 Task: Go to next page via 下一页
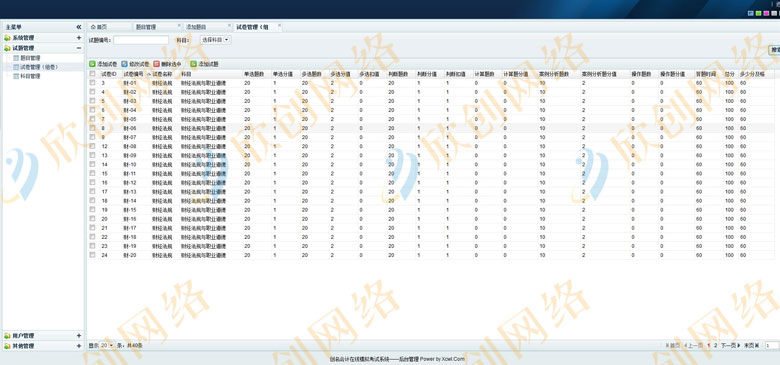(731, 345)
